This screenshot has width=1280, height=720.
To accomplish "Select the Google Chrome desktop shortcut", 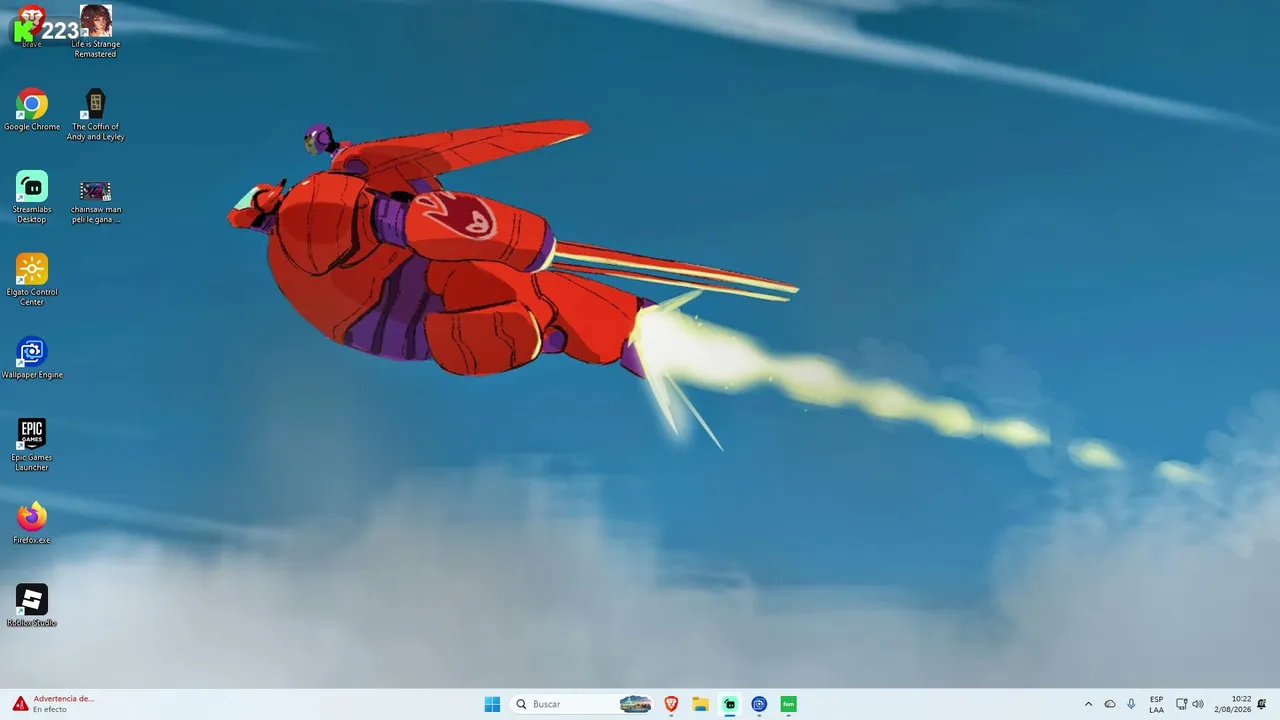I will [x=32, y=110].
